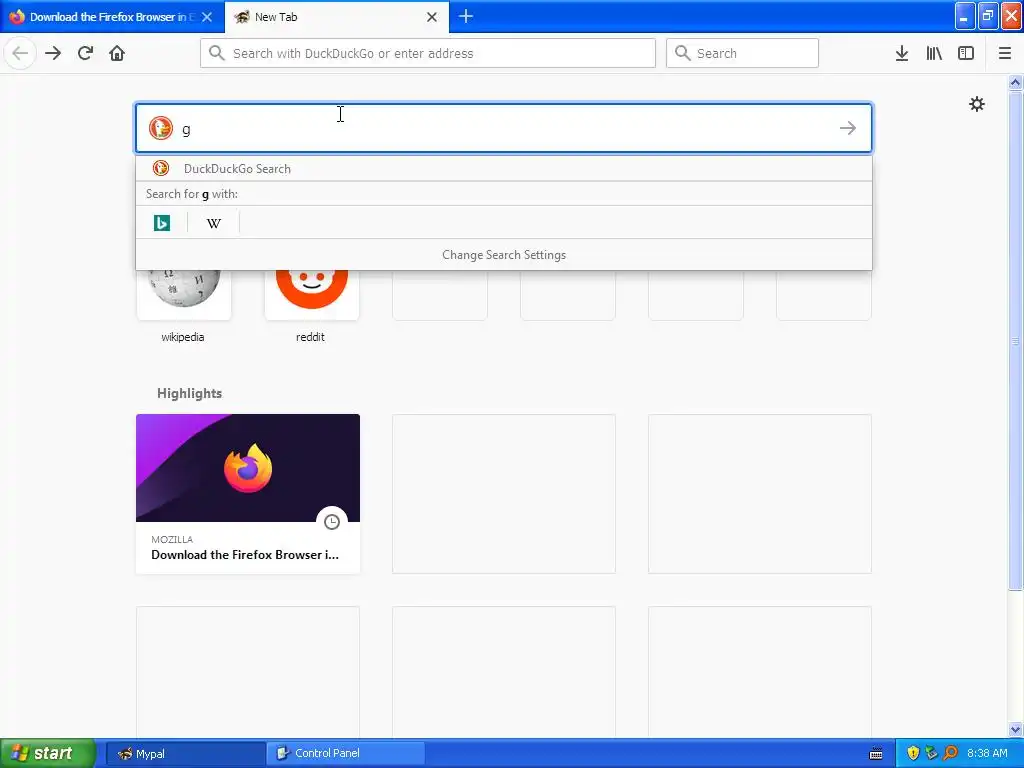Viewport: 1024px width, 768px height.
Task: Open the home page
Action: click(117, 53)
